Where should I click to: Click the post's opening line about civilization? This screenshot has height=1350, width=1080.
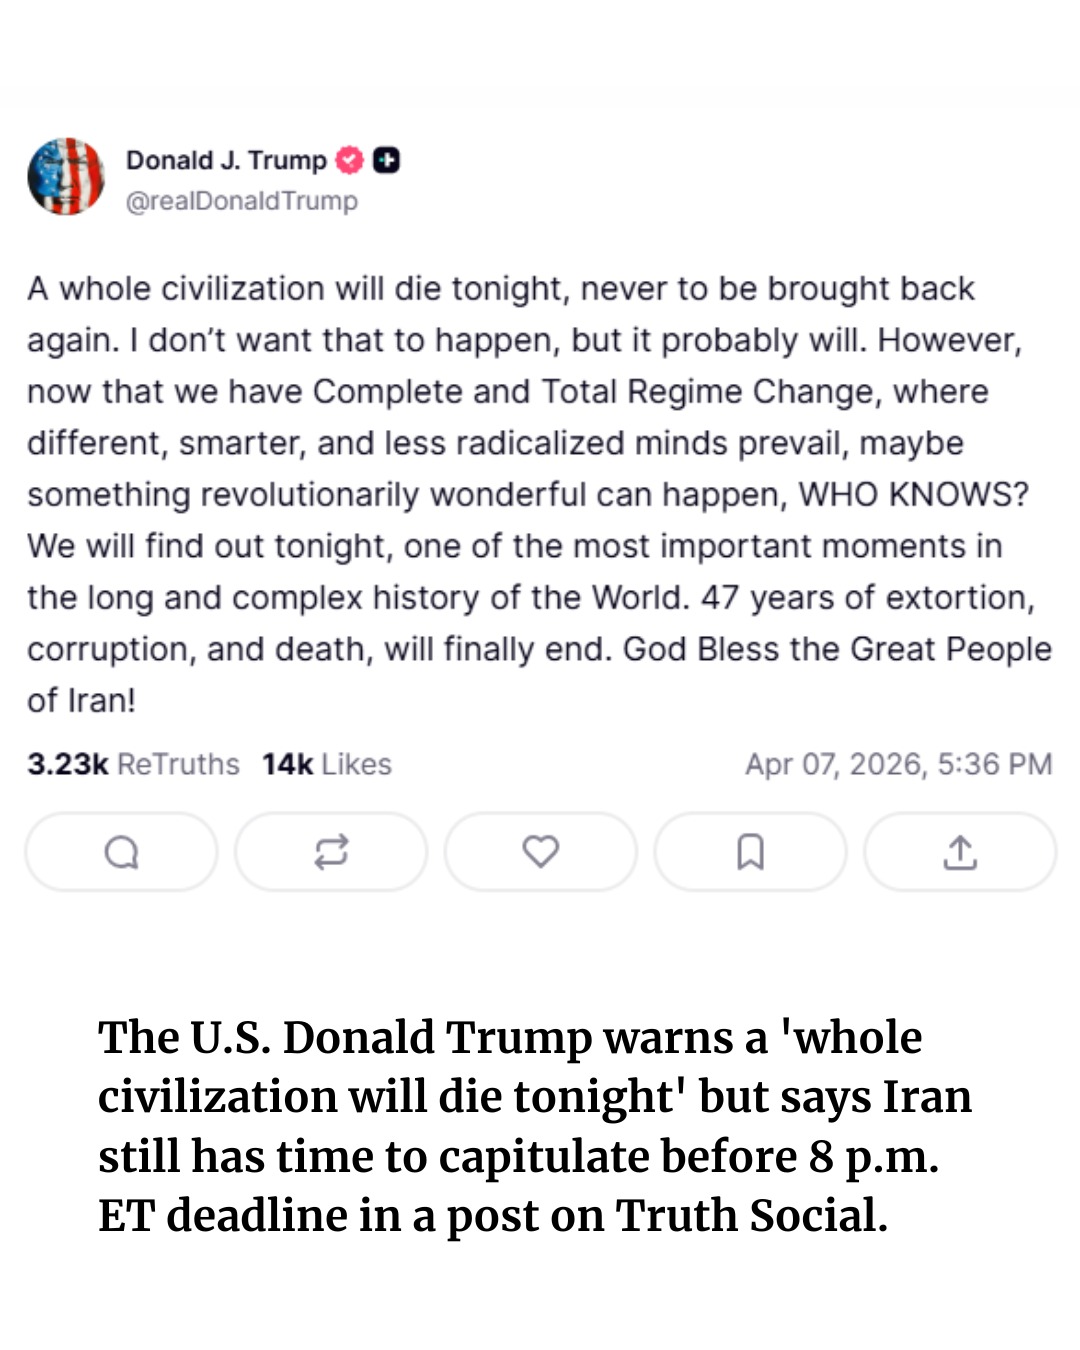pyautogui.click(x=500, y=289)
